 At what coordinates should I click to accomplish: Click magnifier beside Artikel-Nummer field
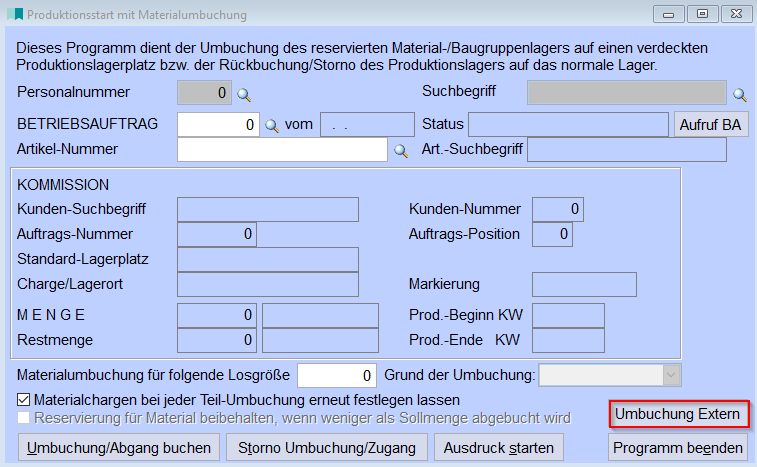400,151
